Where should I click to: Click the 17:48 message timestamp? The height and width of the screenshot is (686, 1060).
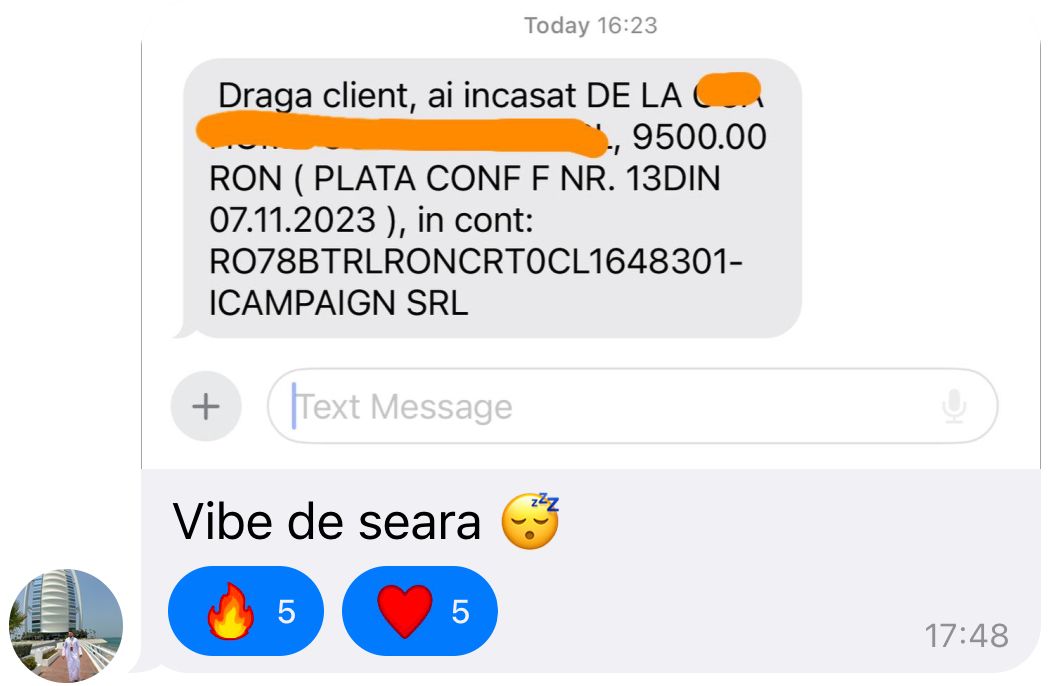coord(966,636)
